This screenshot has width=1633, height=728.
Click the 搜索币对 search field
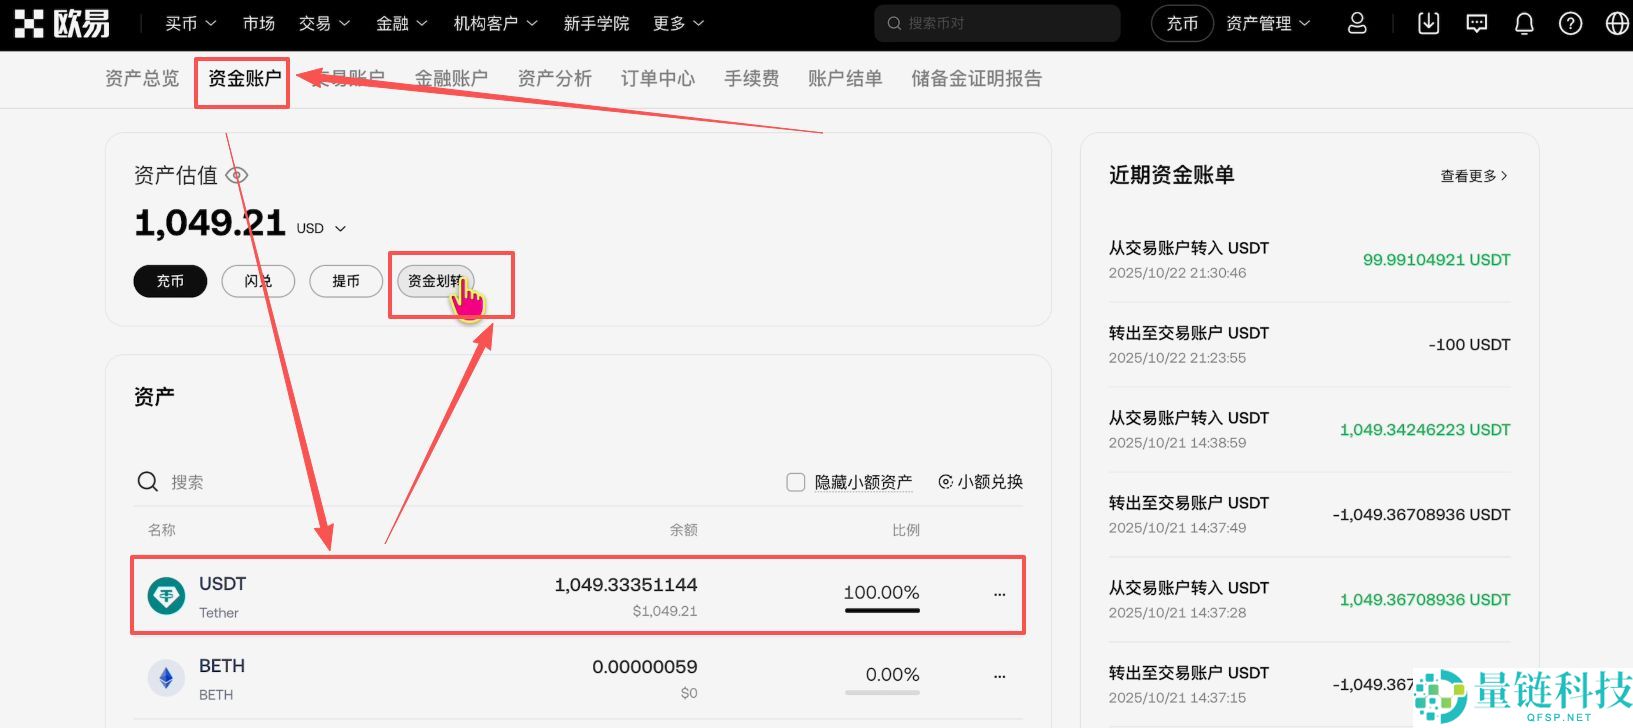(x=997, y=23)
